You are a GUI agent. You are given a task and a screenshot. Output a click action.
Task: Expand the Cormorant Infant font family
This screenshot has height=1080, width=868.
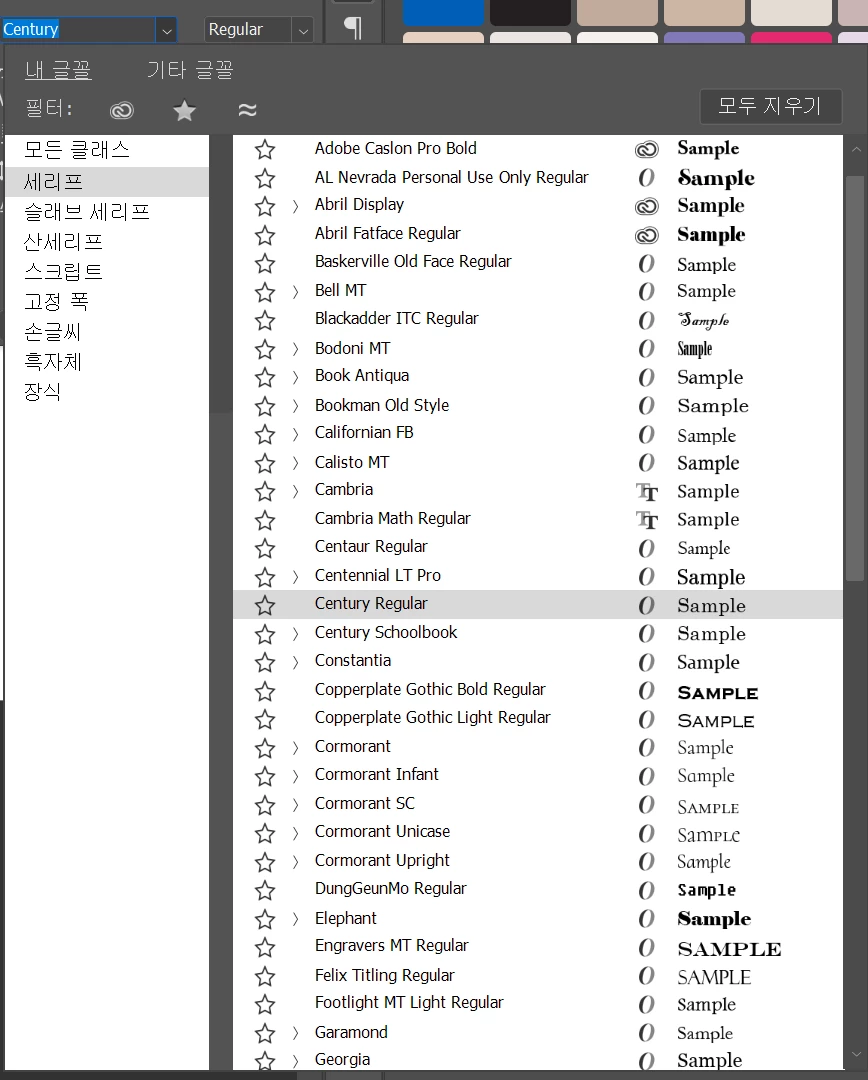pos(295,776)
